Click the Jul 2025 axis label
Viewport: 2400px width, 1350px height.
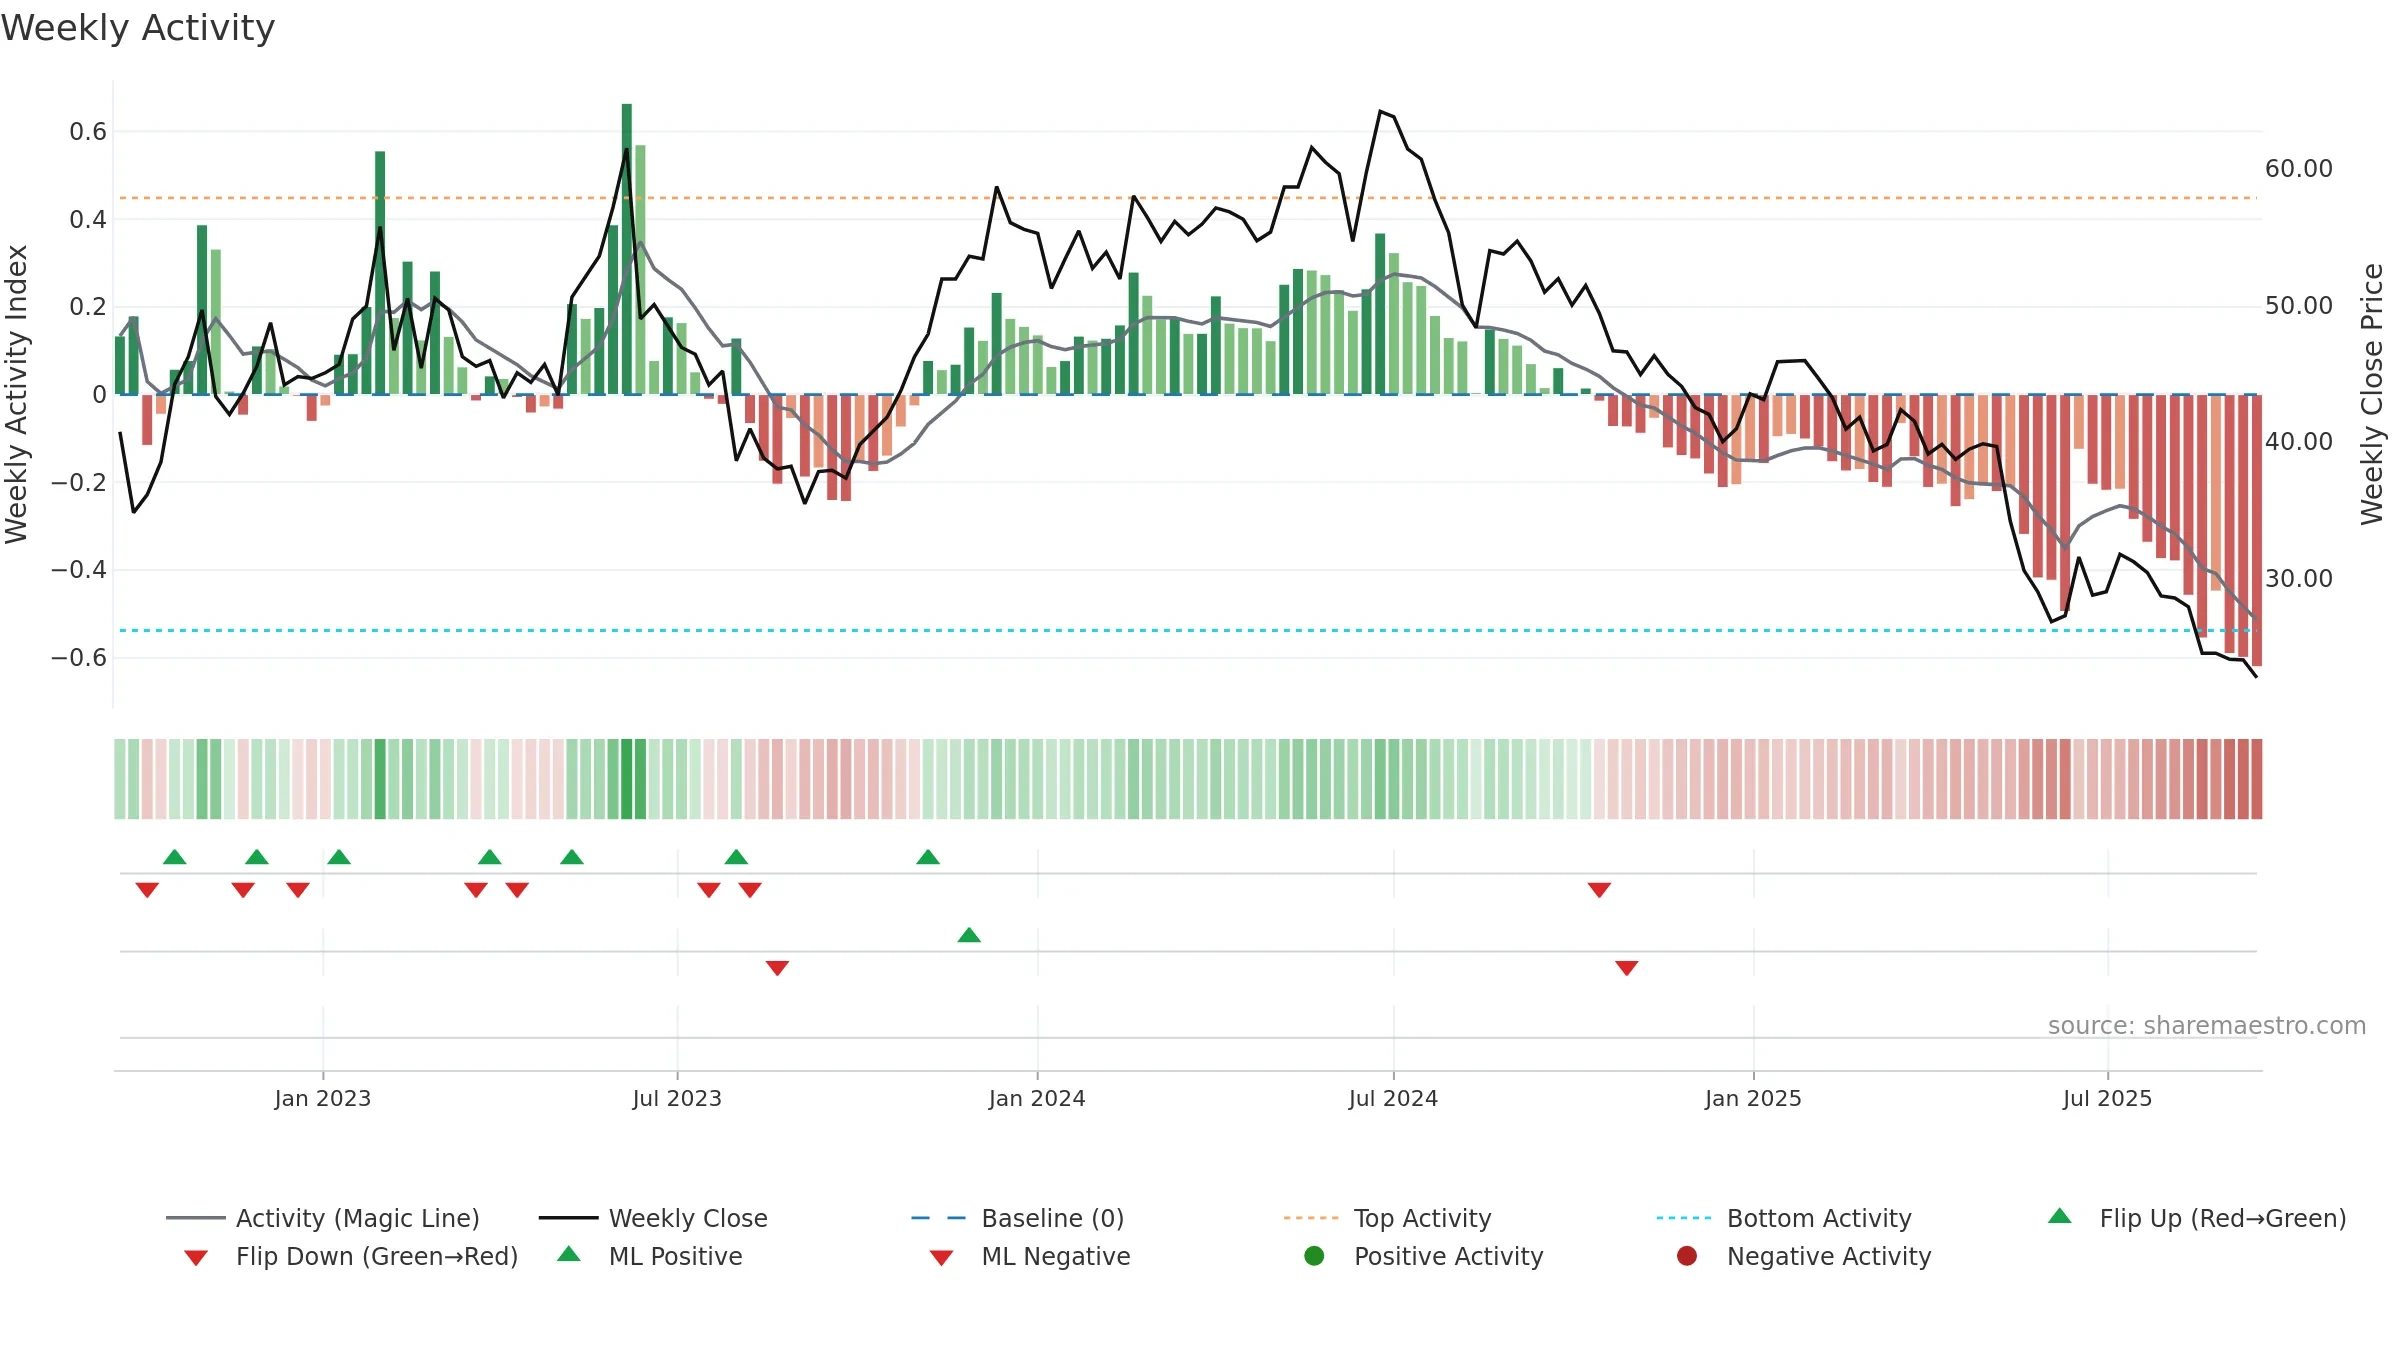click(2107, 1098)
